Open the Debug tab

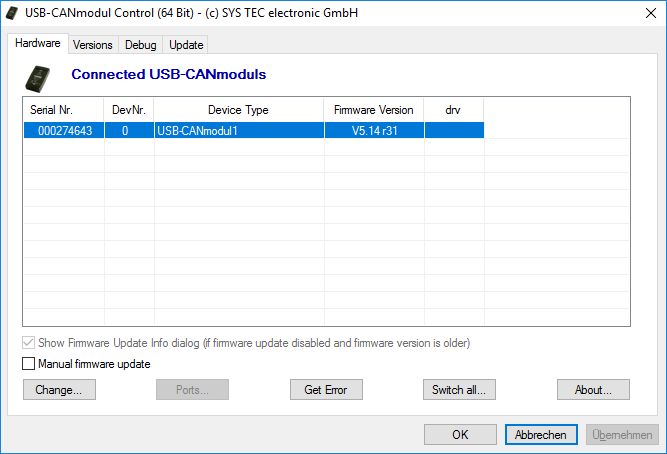point(140,45)
